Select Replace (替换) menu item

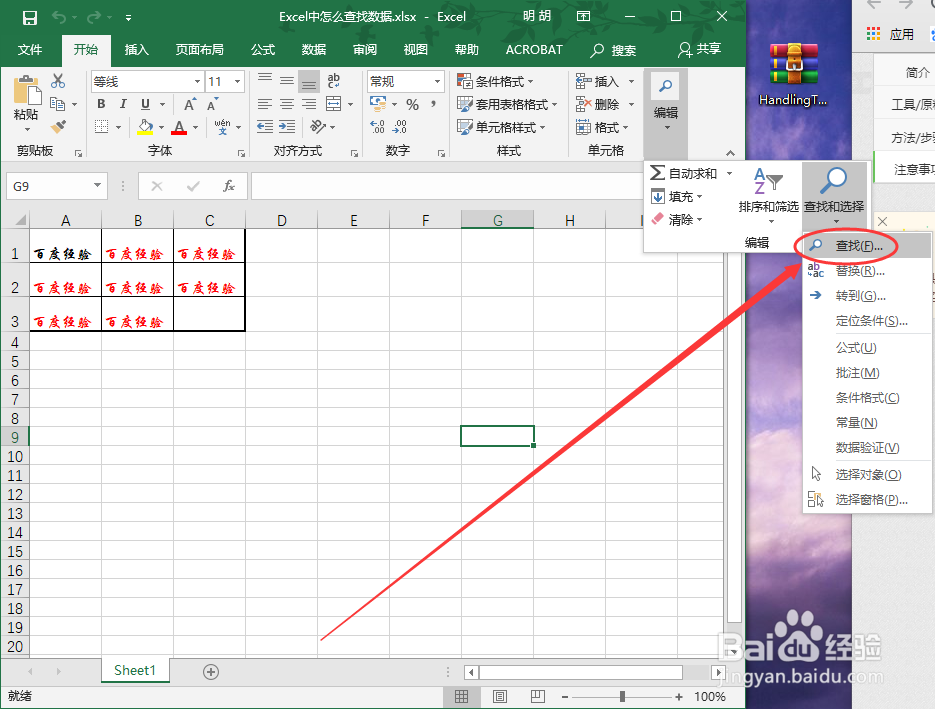[x=868, y=271]
